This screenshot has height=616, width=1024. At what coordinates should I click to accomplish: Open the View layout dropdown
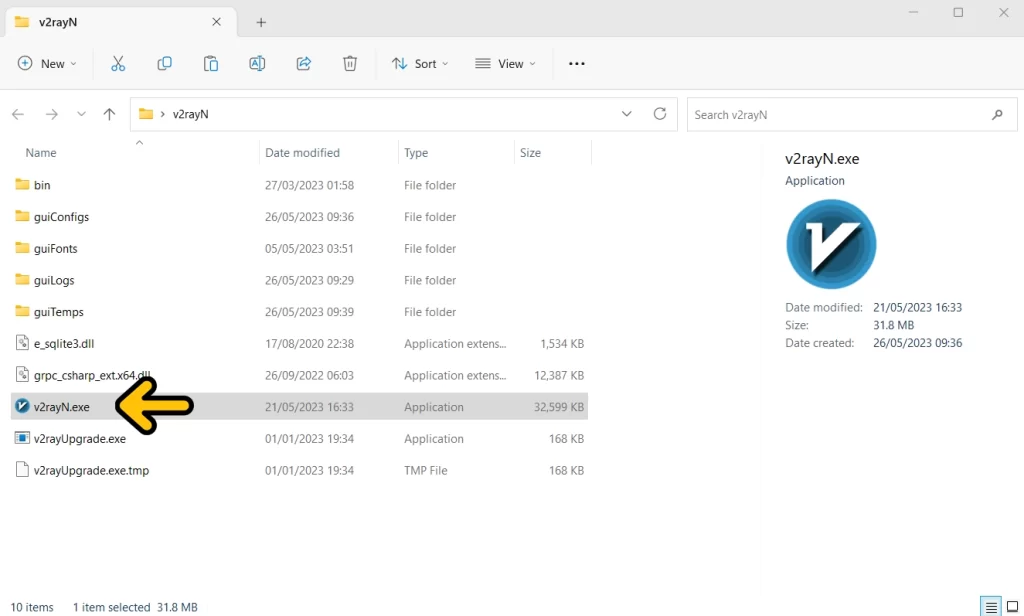tap(505, 64)
